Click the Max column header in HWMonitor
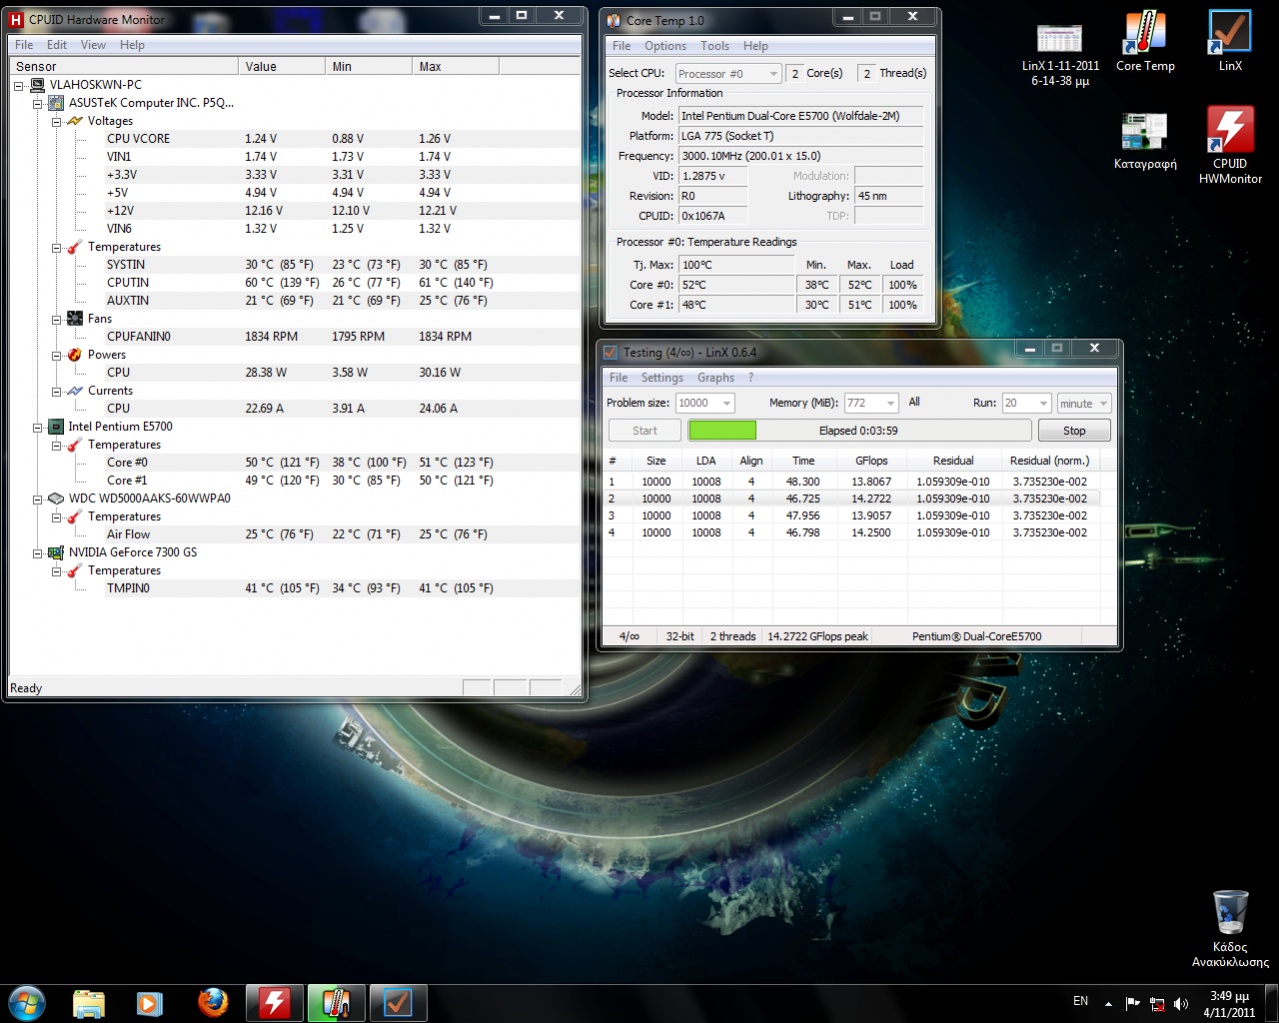Screen dimensions: 1279x1023 click(455, 66)
